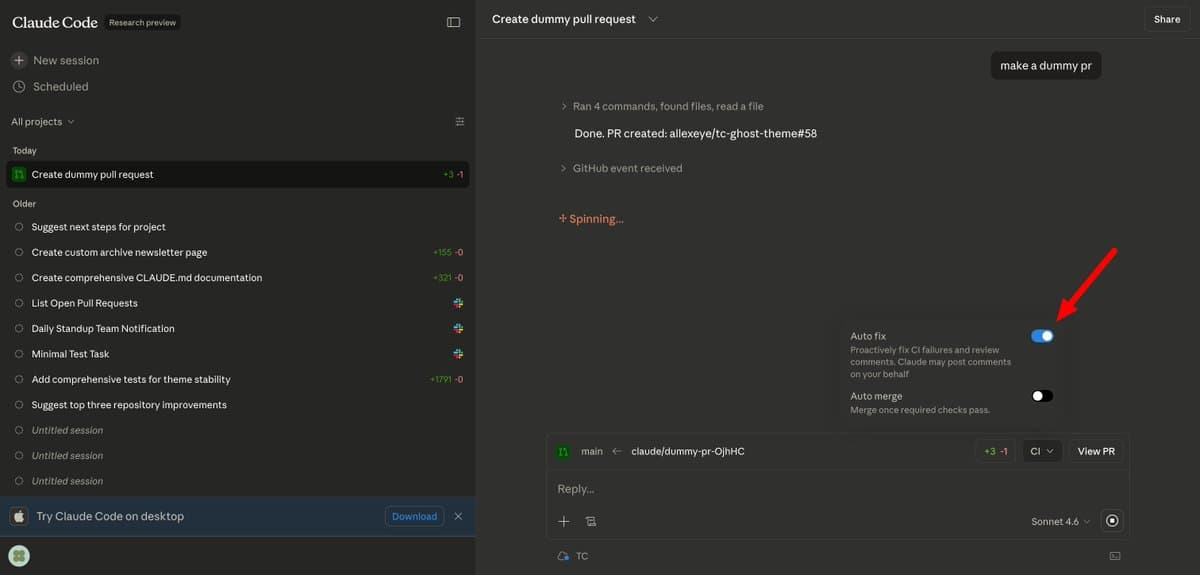The image size is (1200, 575).
Task: Open Scheduled sessions clock icon
Action: coord(19,86)
